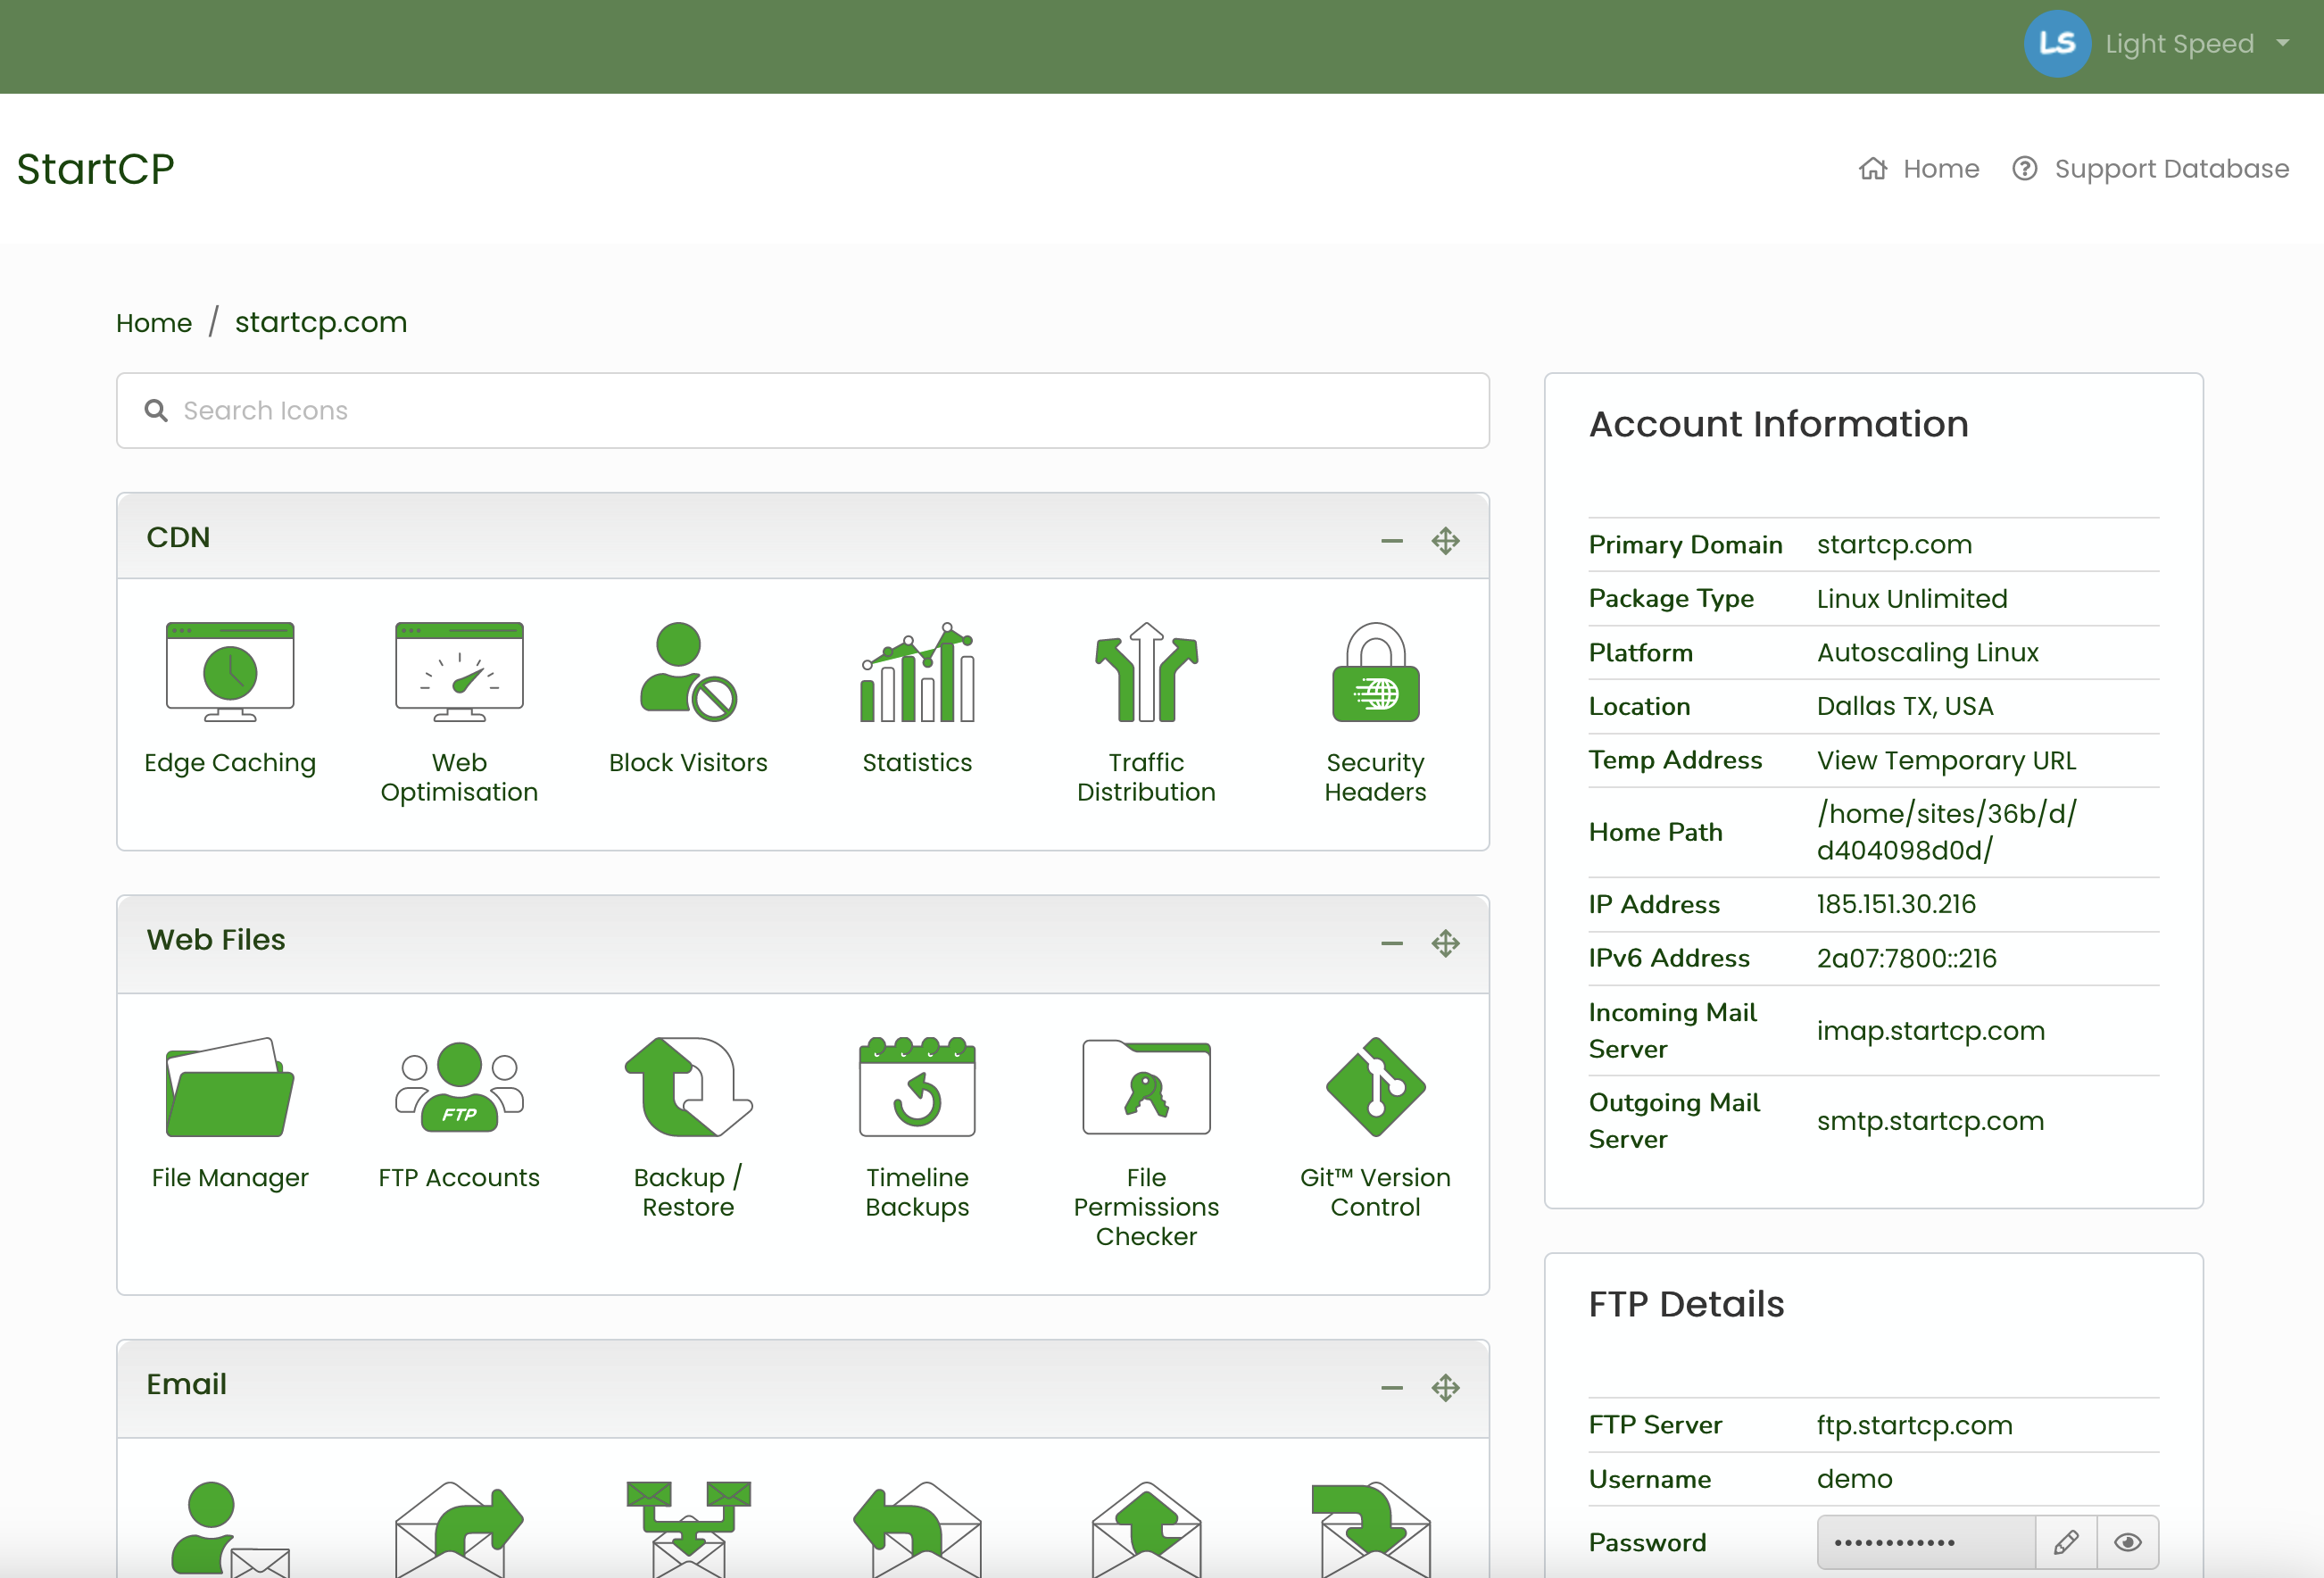2324x1578 pixels.
Task: Open Security Headers icon
Action: pyautogui.click(x=1375, y=673)
